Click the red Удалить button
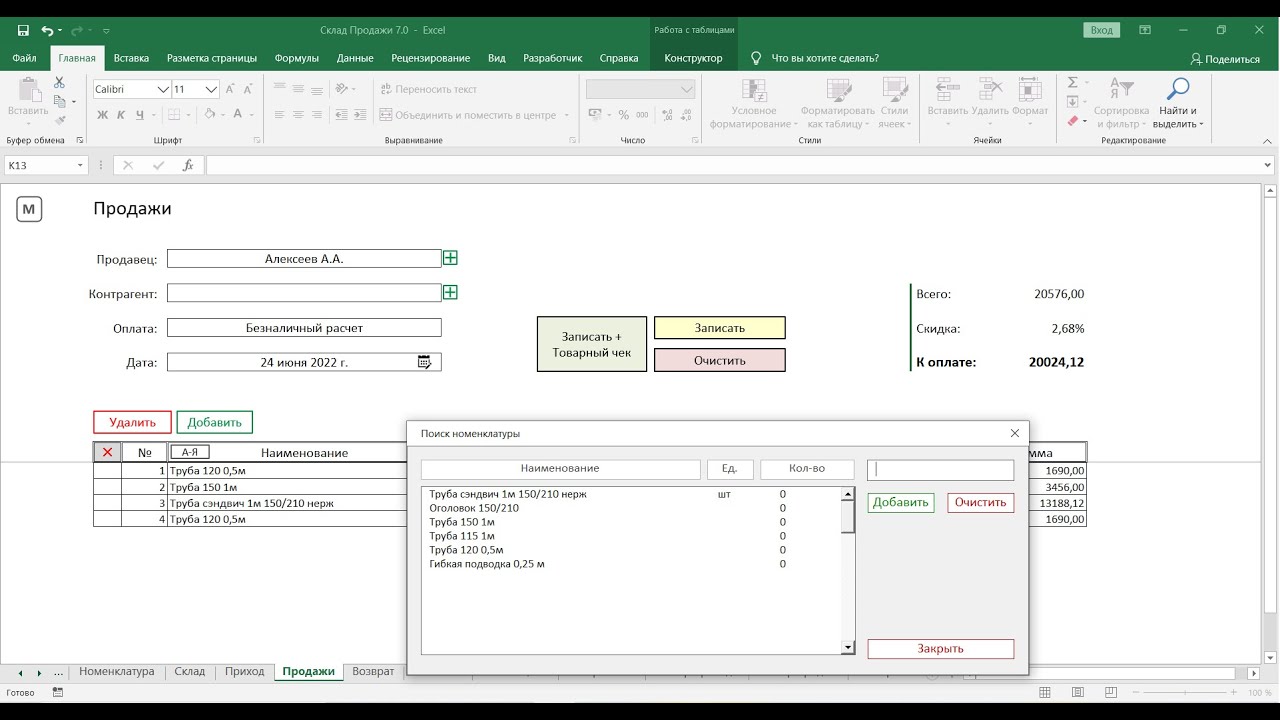 (132, 422)
